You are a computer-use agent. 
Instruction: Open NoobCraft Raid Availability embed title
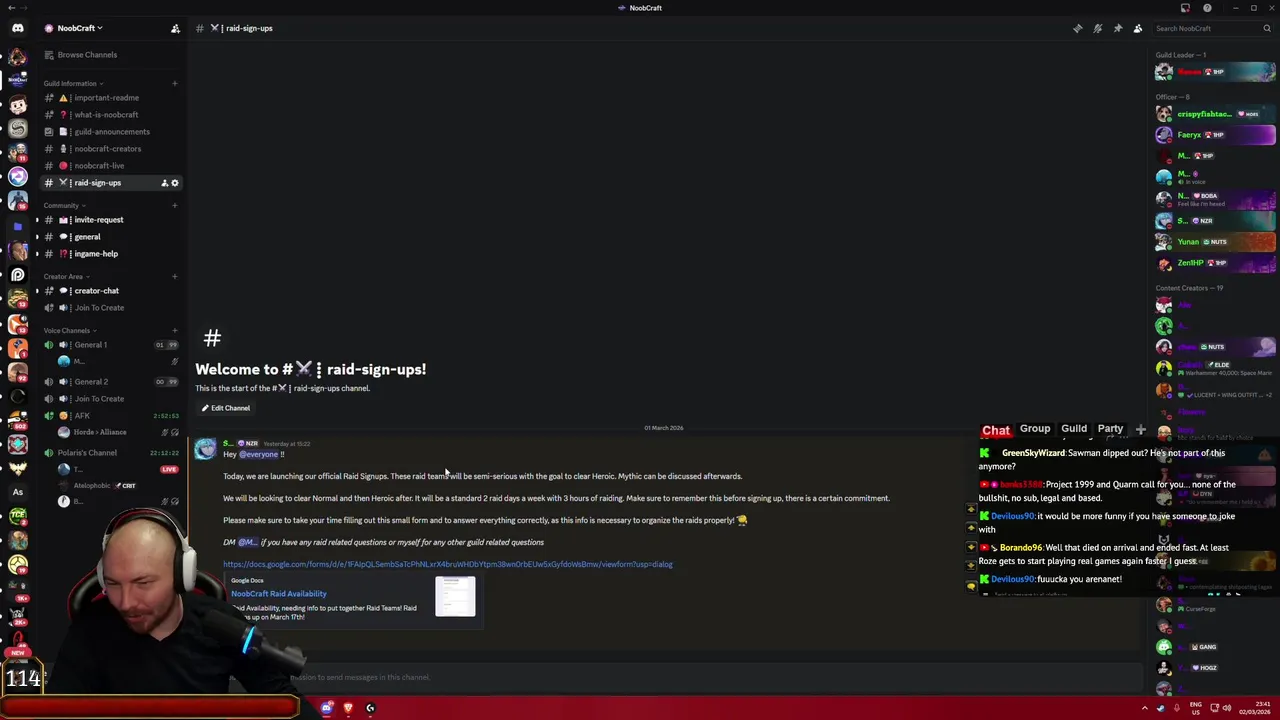[x=278, y=594]
